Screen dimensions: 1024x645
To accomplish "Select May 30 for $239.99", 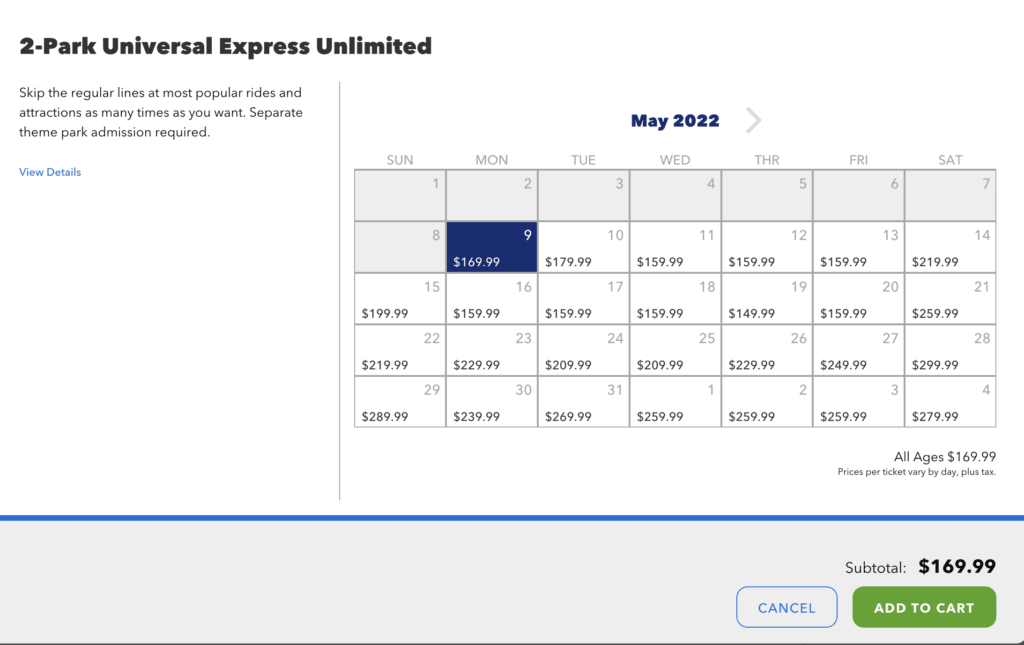I will [492, 402].
